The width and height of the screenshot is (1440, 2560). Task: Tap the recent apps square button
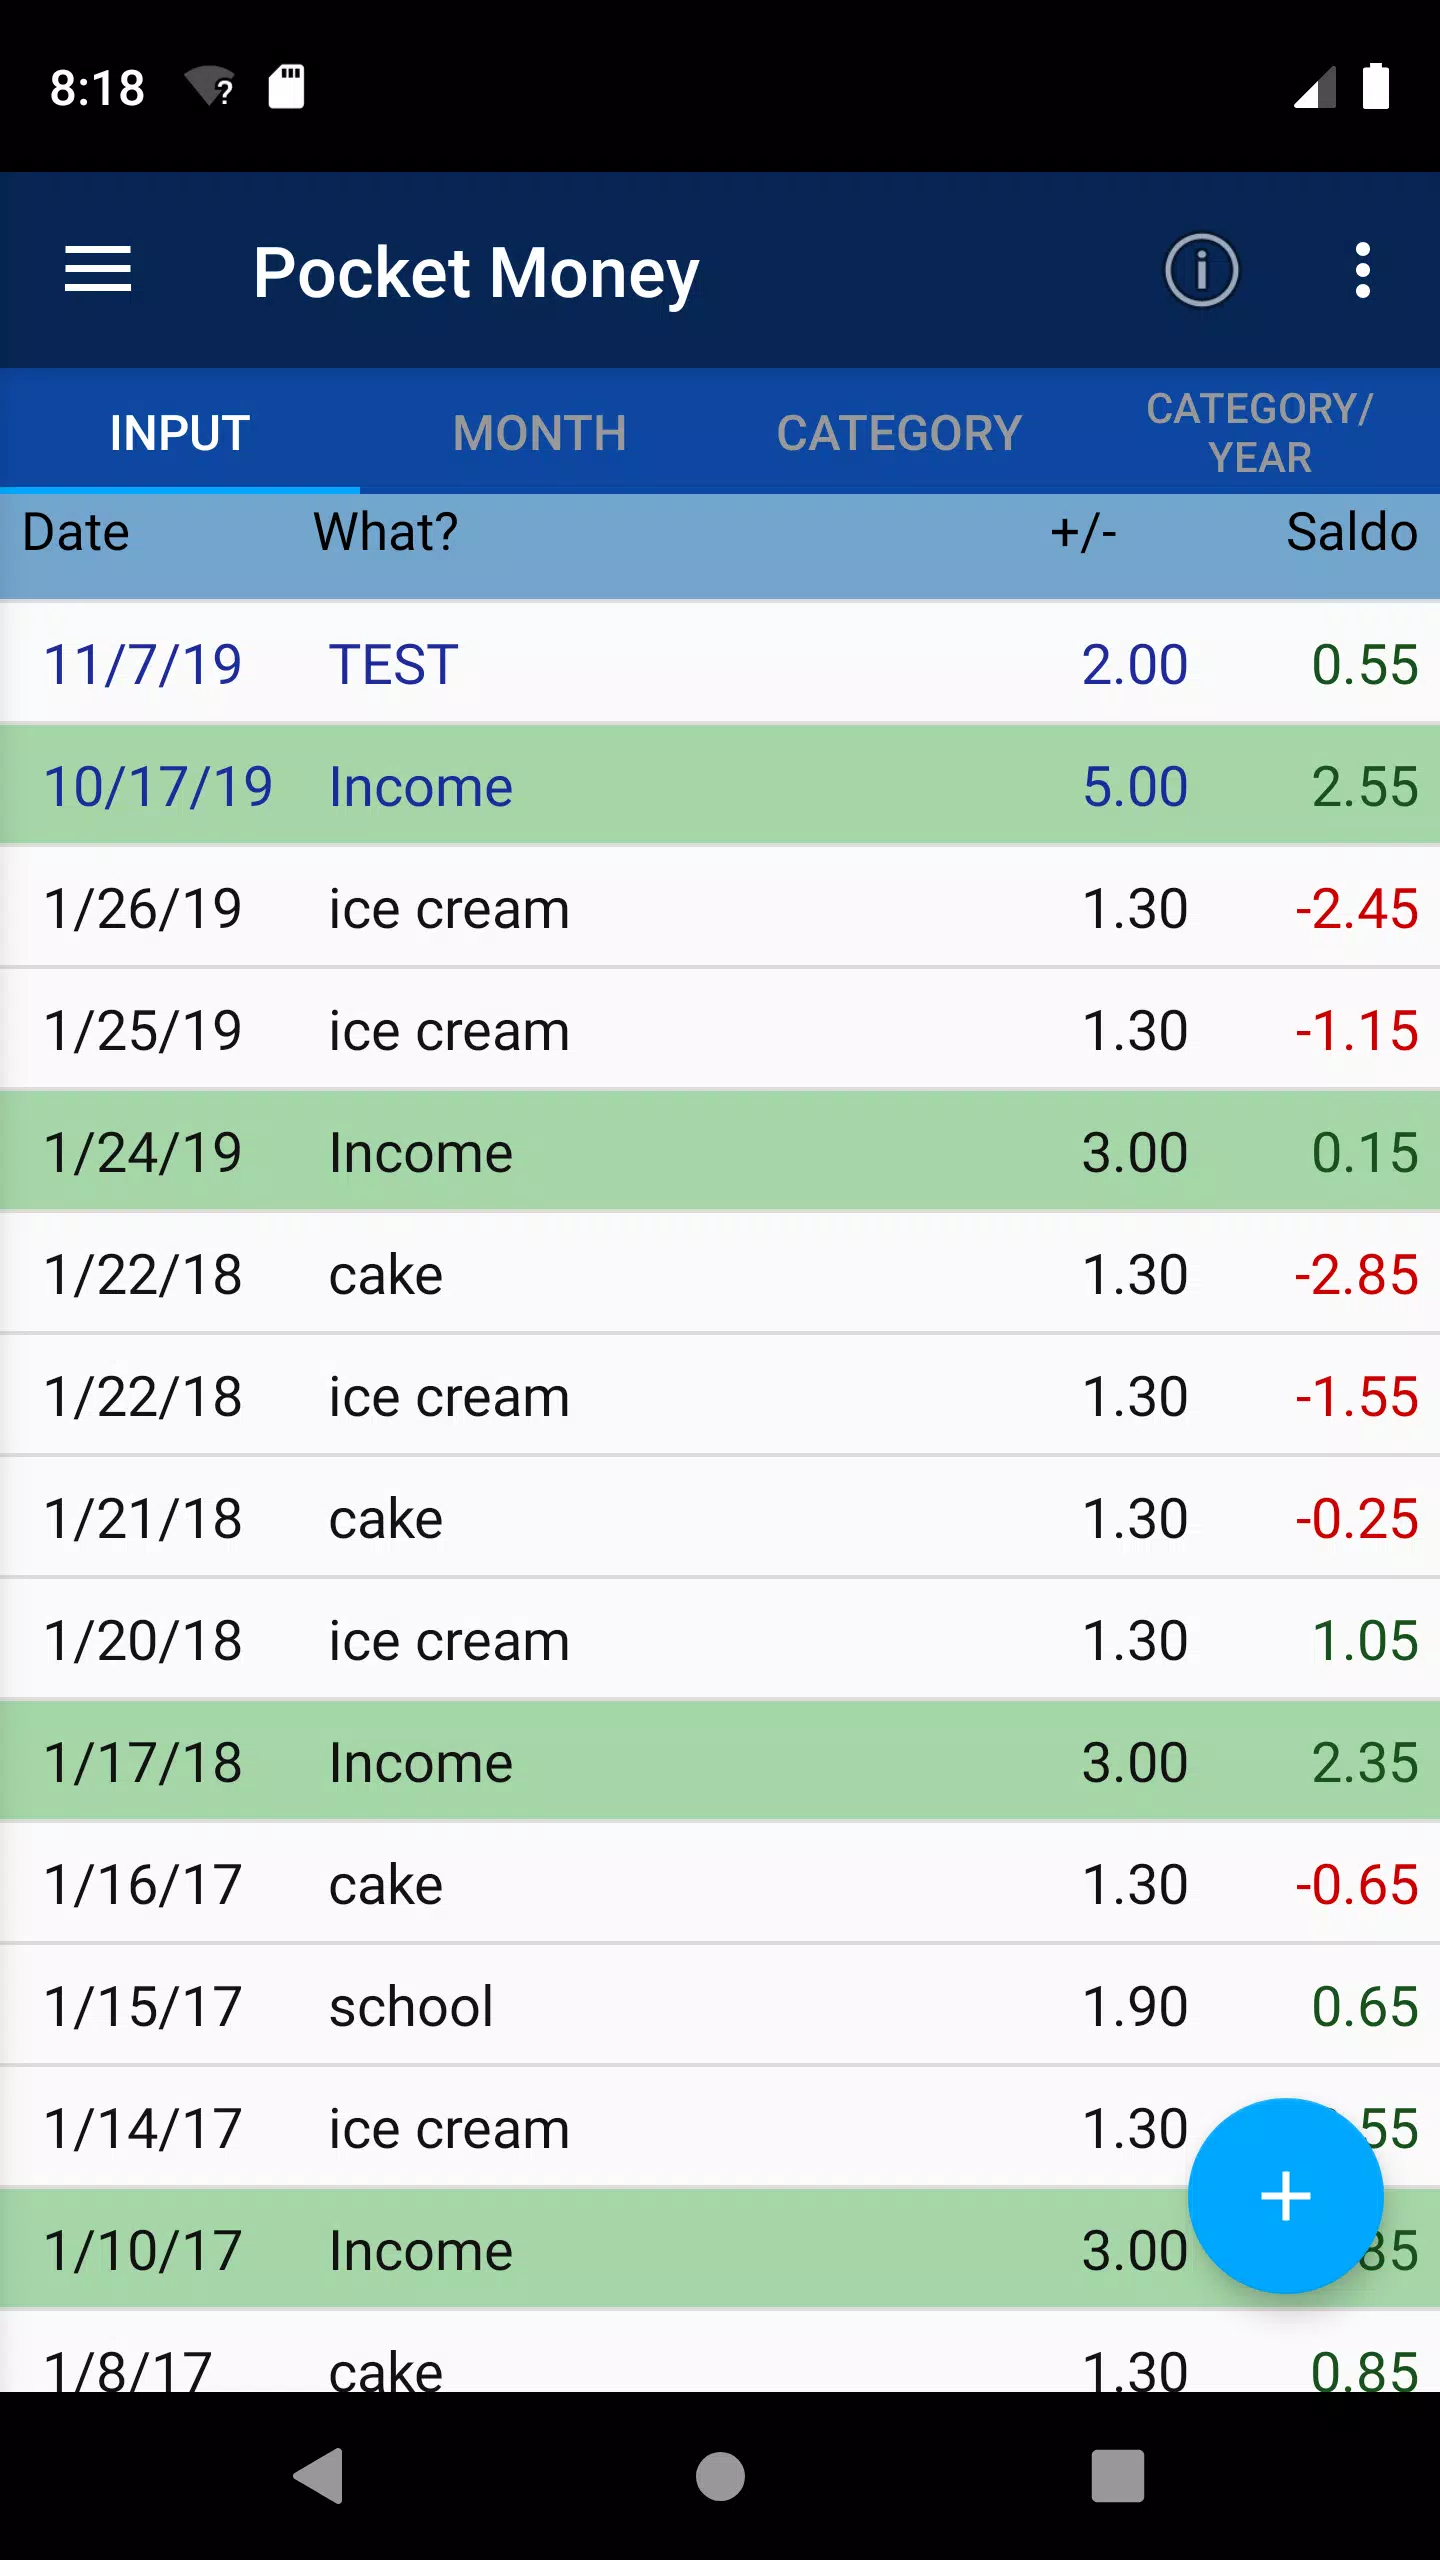pyautogui.click(x=1118, y=2476)
